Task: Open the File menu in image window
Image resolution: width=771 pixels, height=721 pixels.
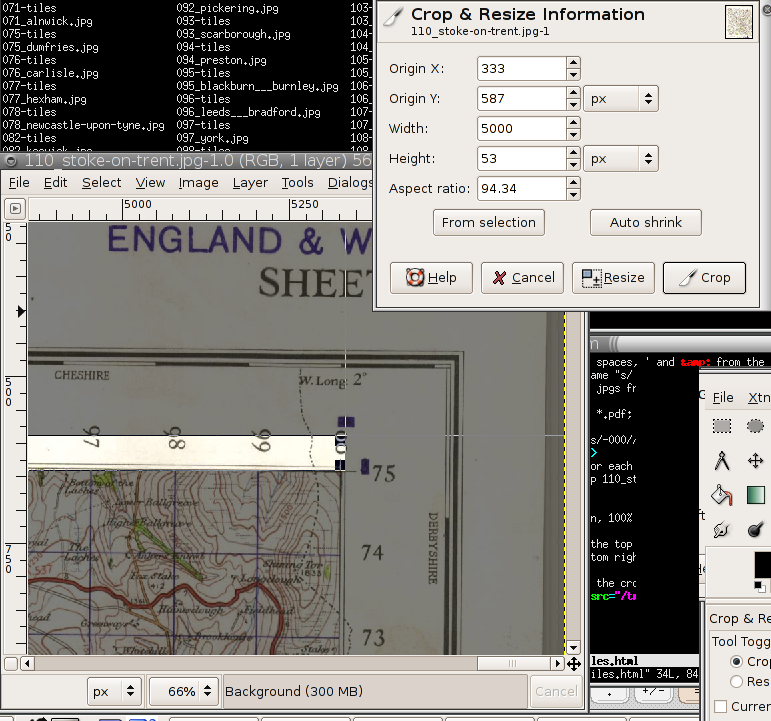Action: 19,182
